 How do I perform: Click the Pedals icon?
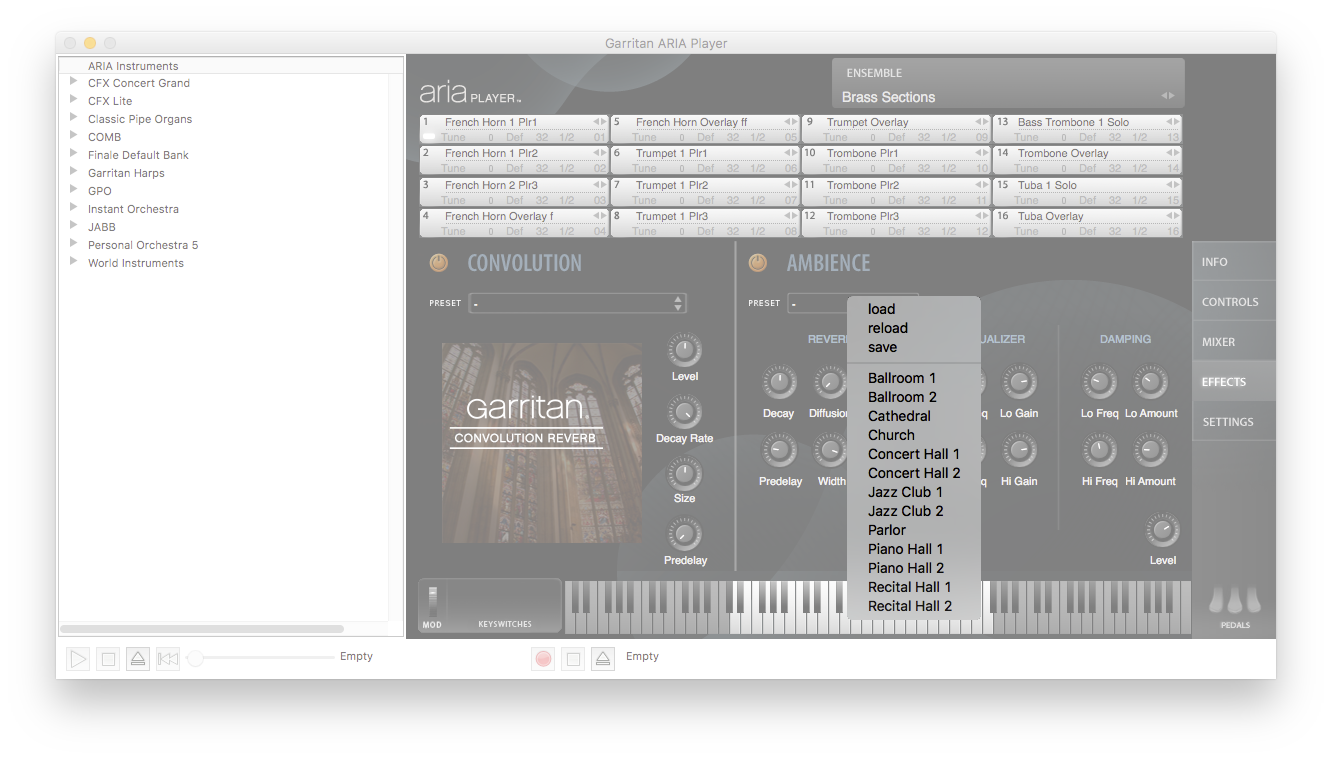click(x=1234, y=601)
